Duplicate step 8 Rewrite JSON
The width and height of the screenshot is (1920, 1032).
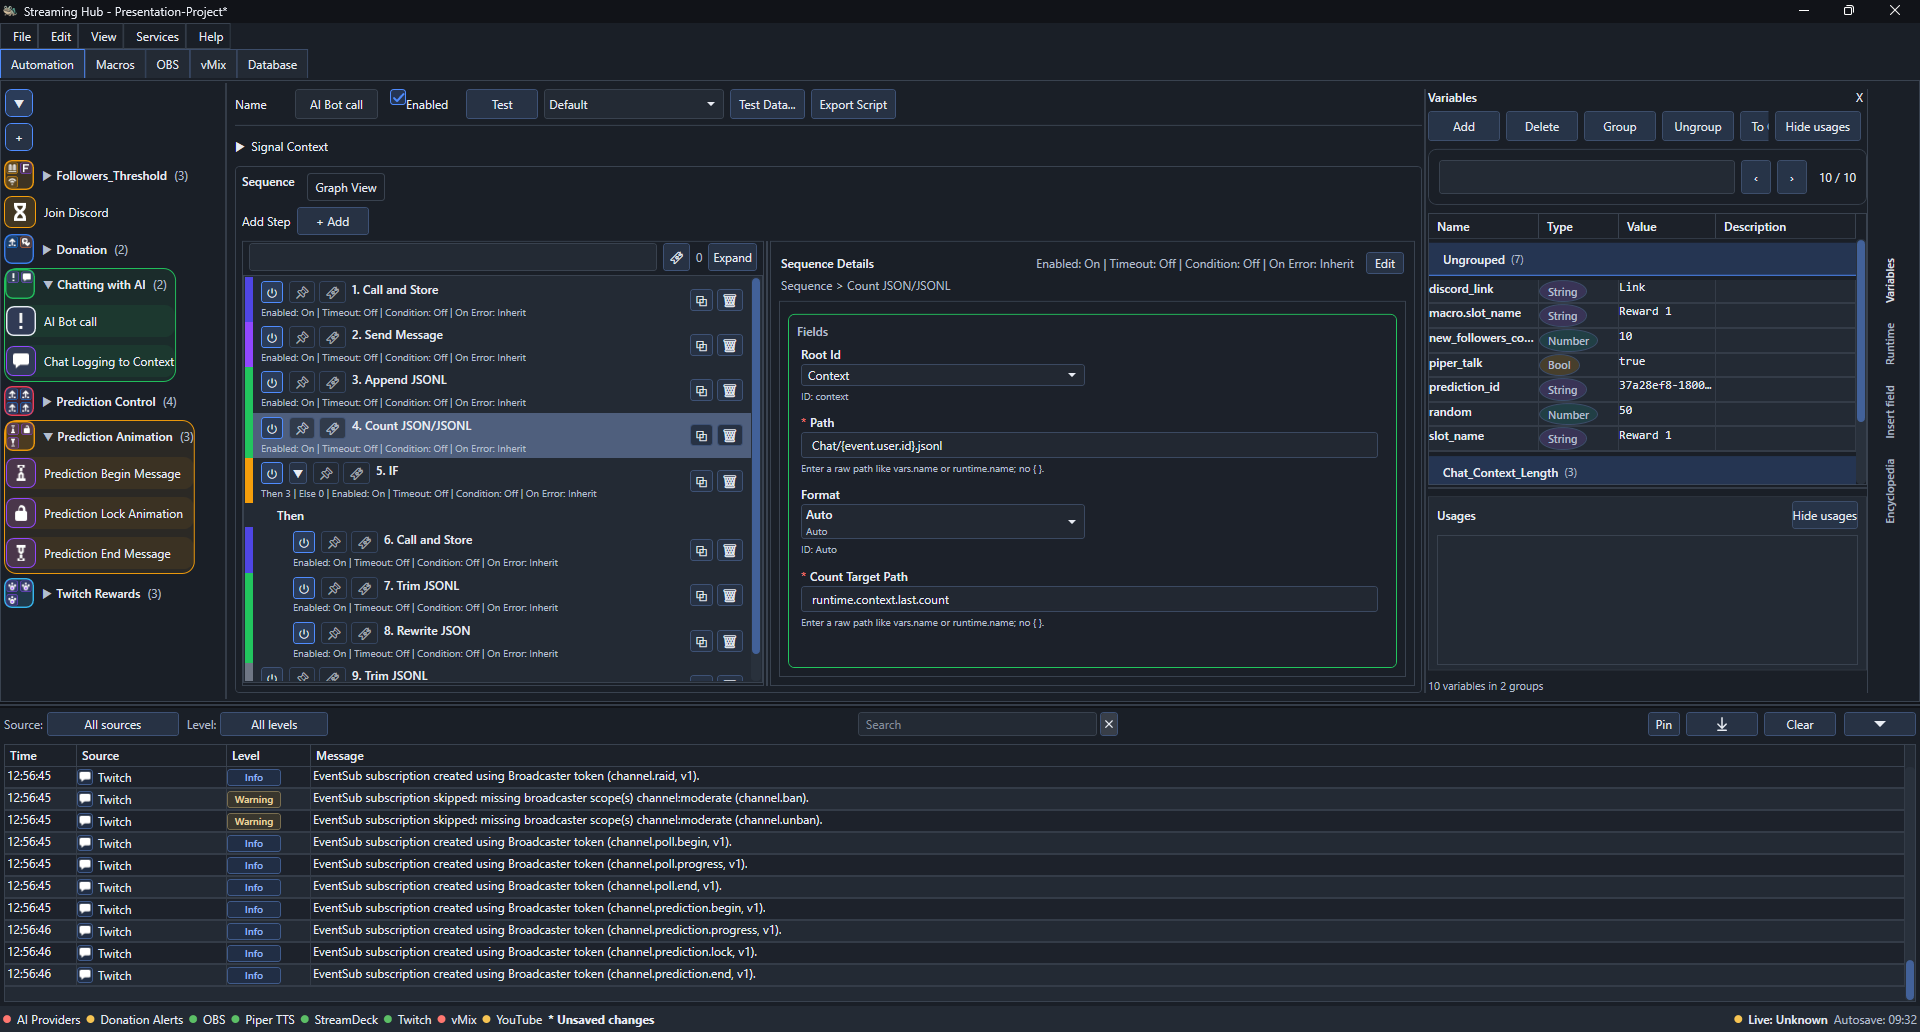702,641
